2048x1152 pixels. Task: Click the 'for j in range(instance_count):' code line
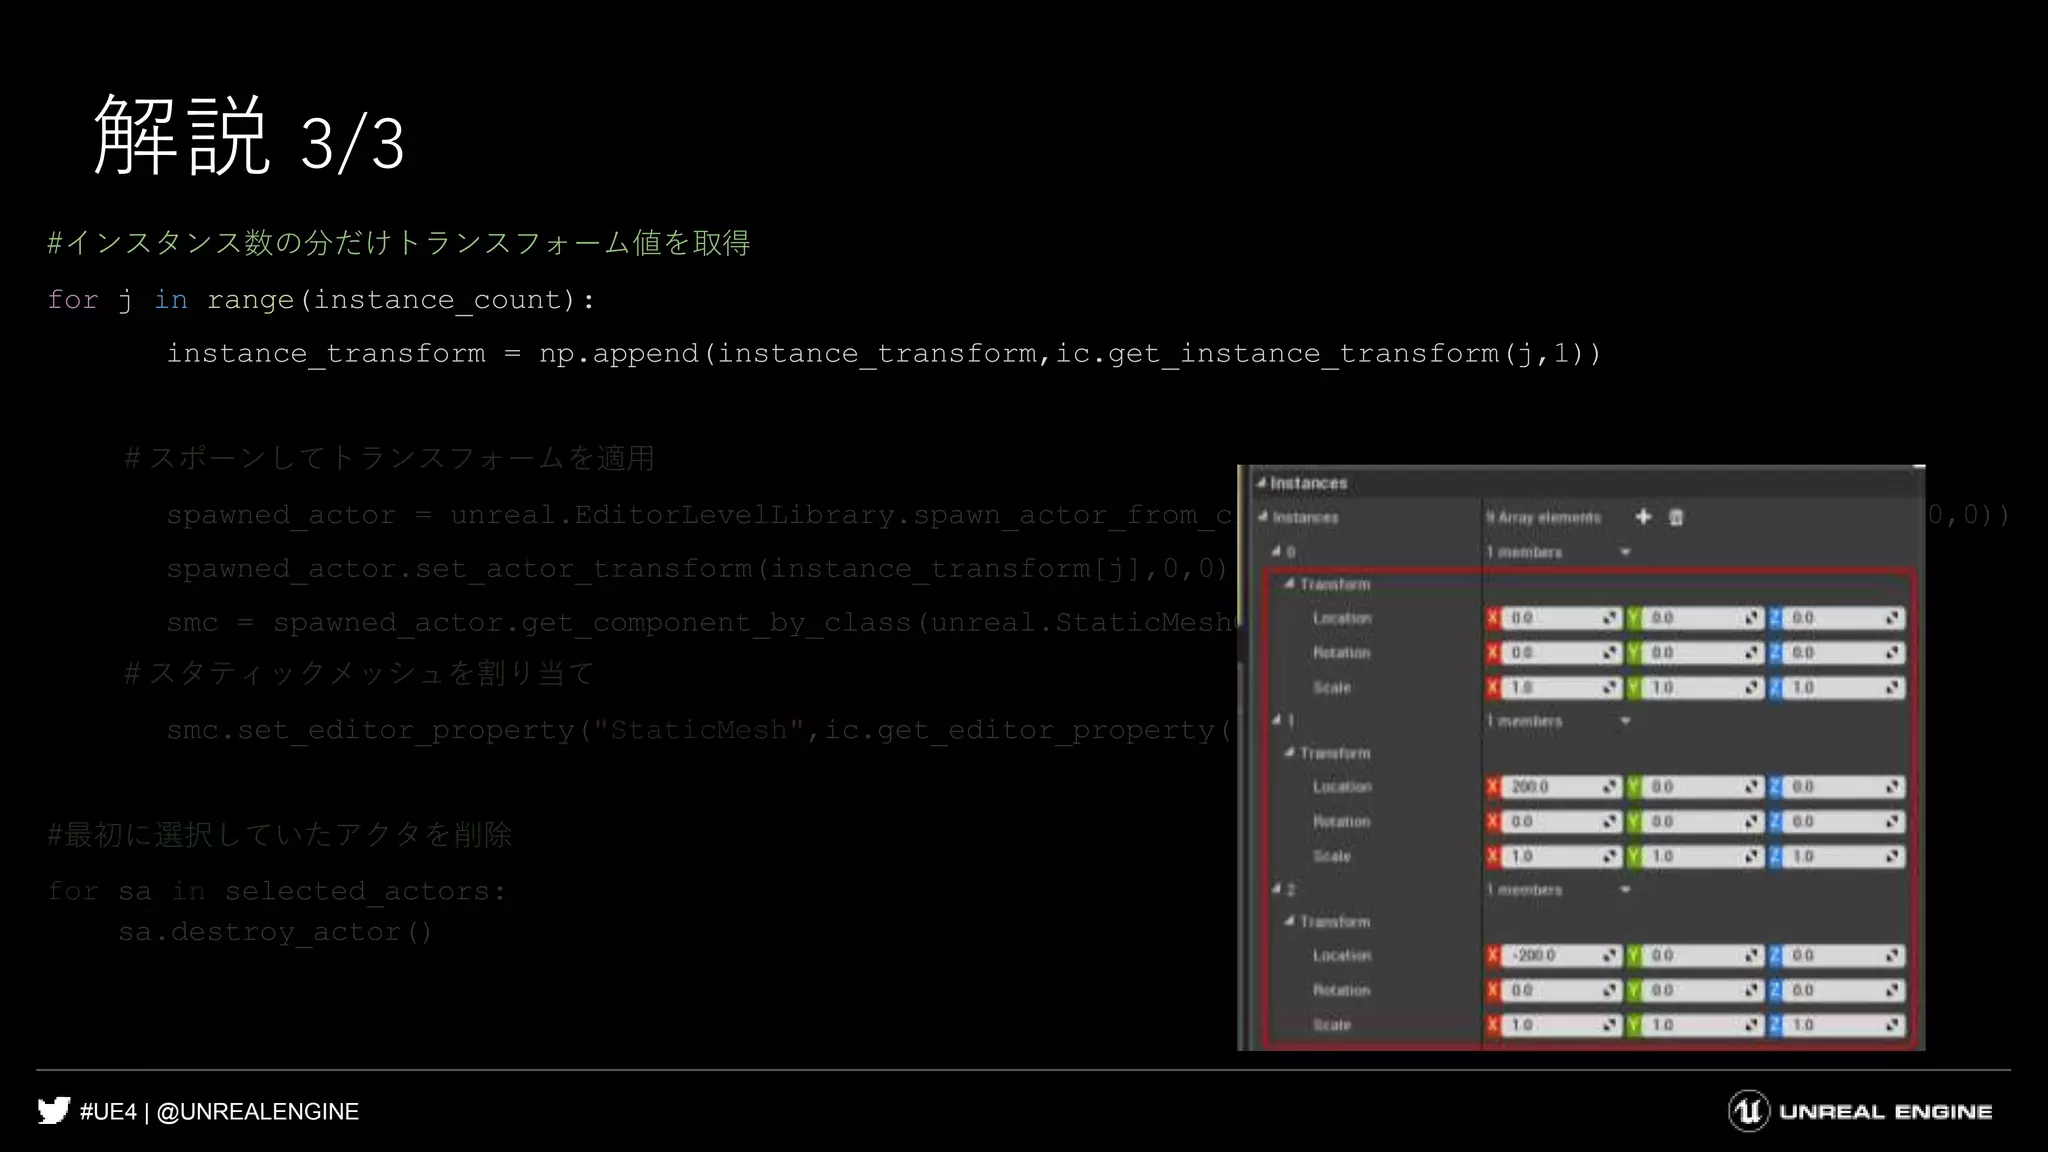pyautogui.click(x=321, y=300)
